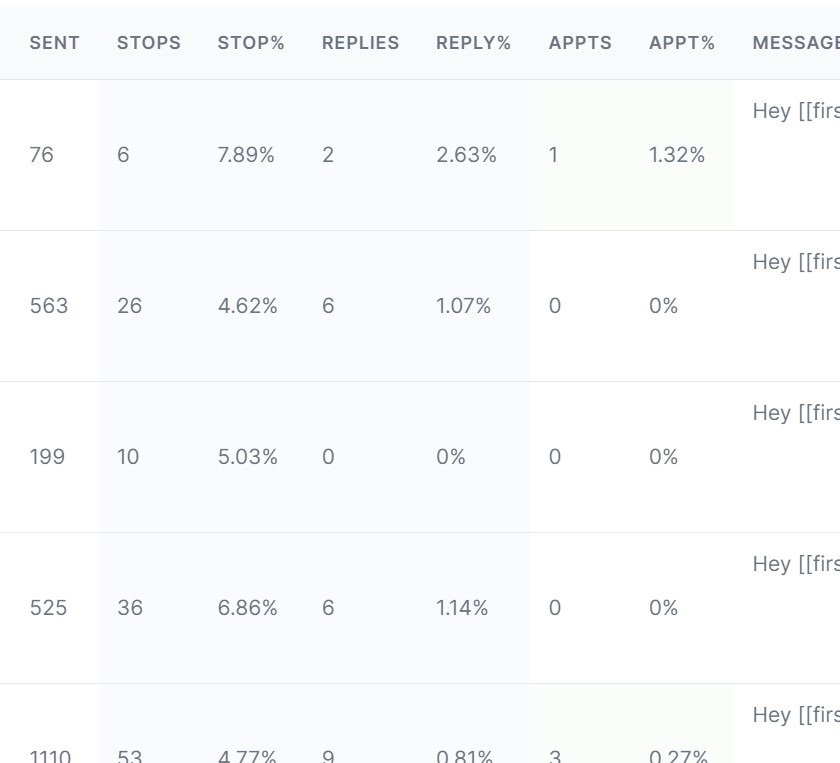840x763 pixels.
Task: Click the STOPS column header
Action: click(148, 43)
